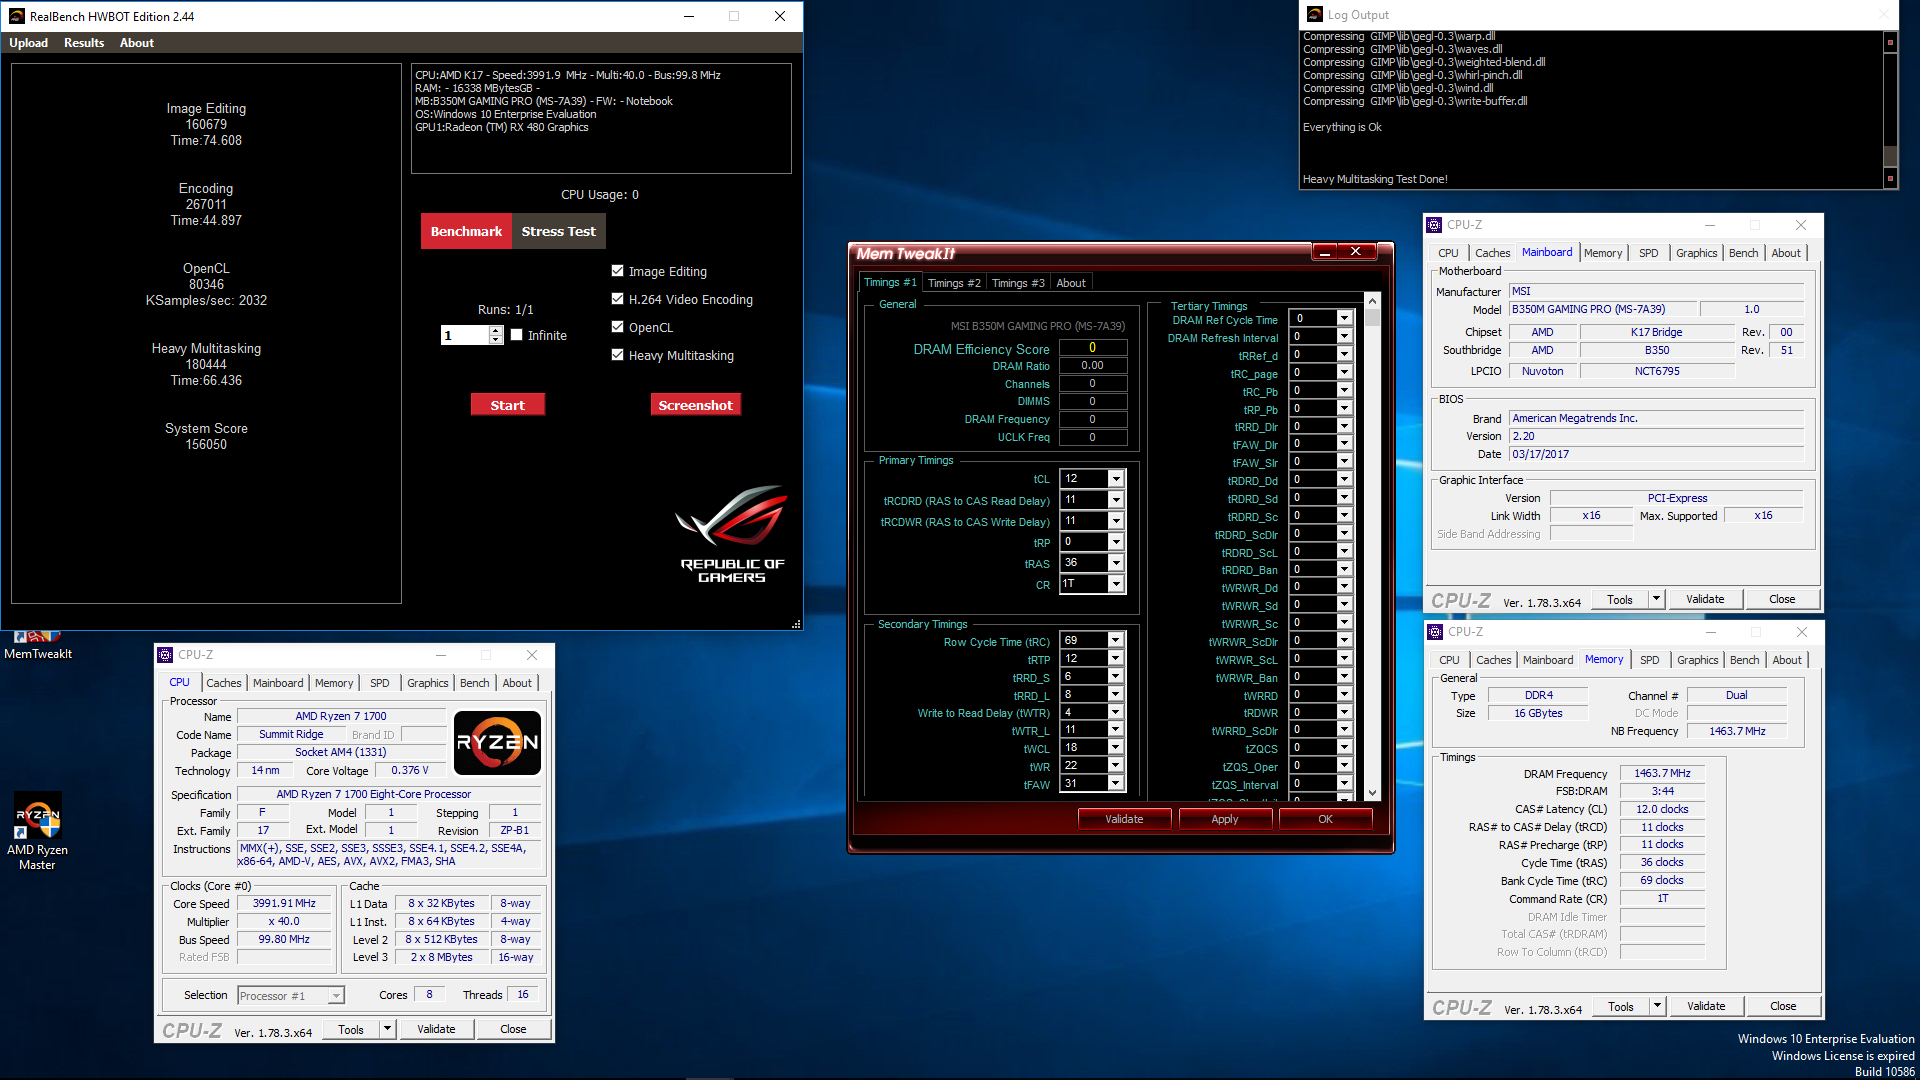The image size is (1920, 1080).
Task: Open SPD tab in CPU-Z Mainboard window
Action: pos(1648,253)
